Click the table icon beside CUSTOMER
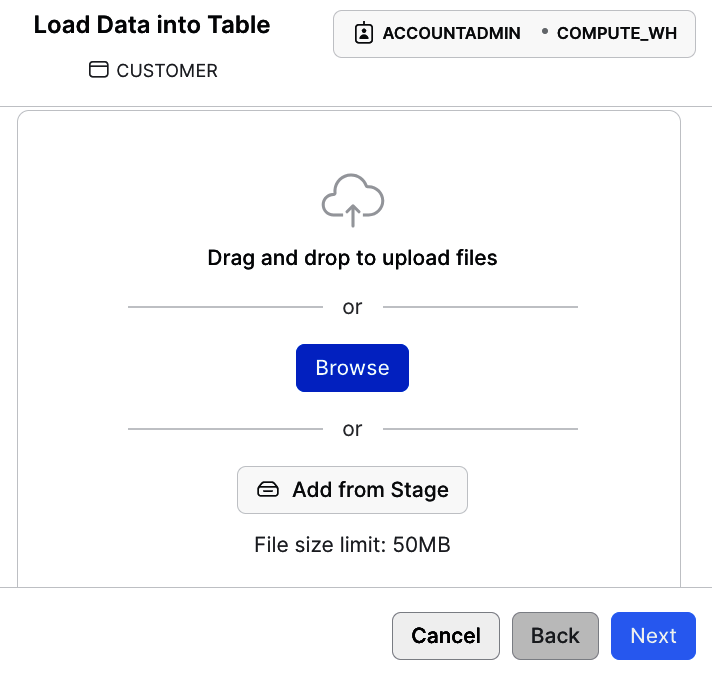Screen dimensions: 712x678 coord(98,70)
